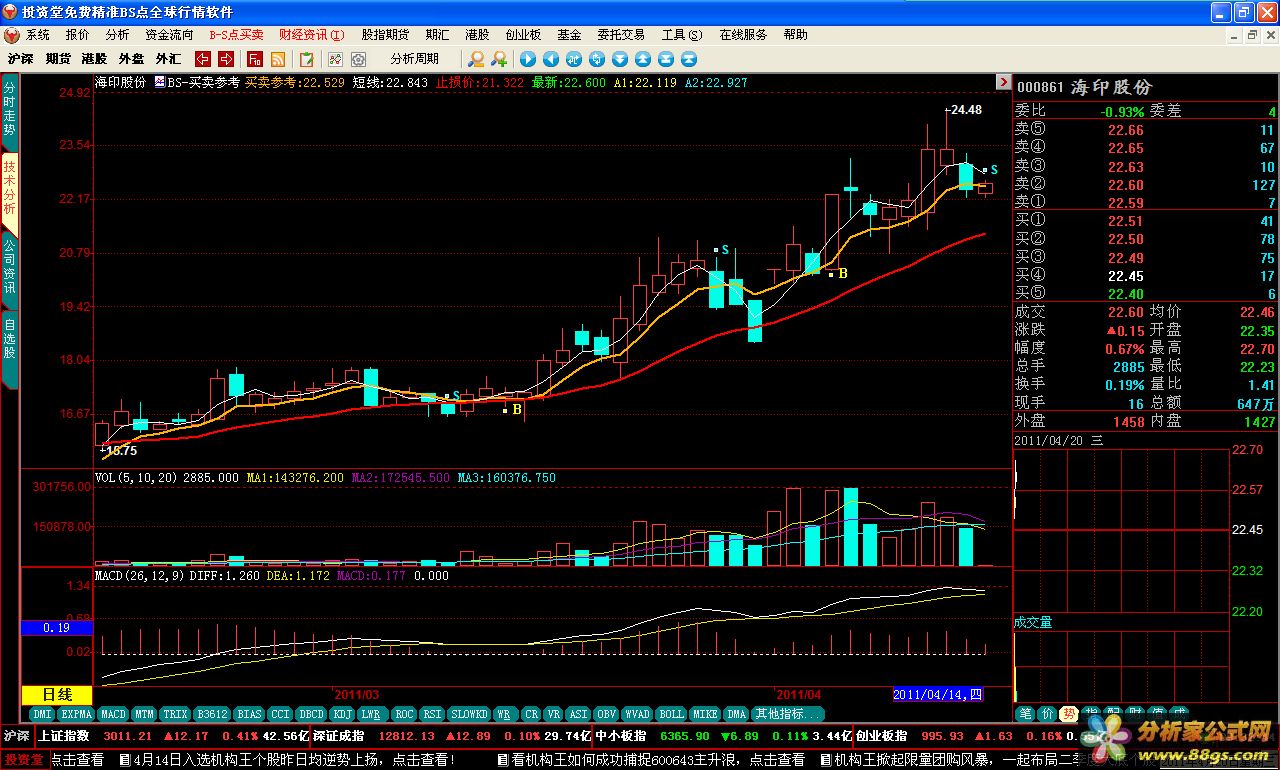Image resolution: width=1280 pixels, height=770 pixels.
Task: Click the 上证指数 index in status bar
Action: [x=65, y=736]
